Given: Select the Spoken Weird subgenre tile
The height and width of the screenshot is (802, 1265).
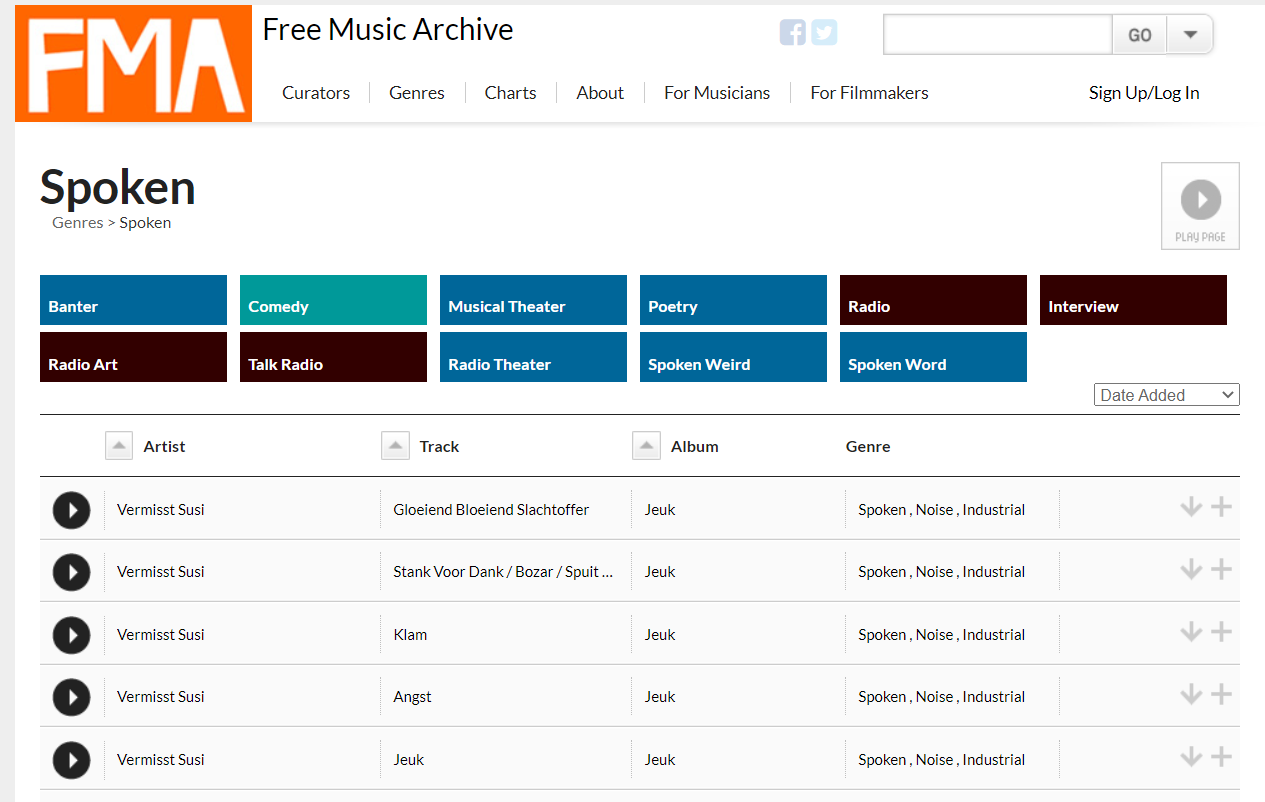Looking at the screenshot, I should click(733, 357).
